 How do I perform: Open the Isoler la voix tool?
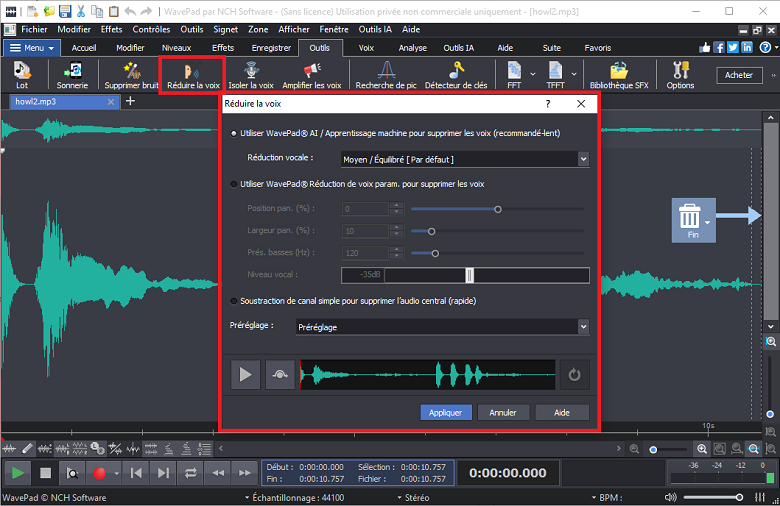[251, 71]
